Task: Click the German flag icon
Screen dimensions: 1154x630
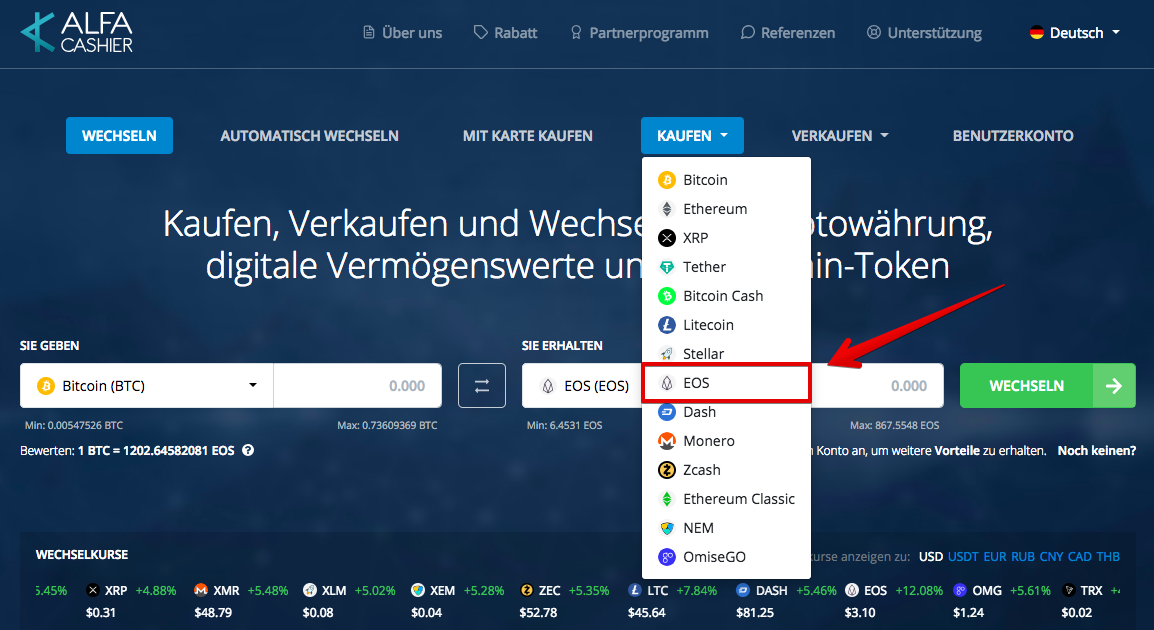Action: pyautogui.click(x=1037, y=32)
